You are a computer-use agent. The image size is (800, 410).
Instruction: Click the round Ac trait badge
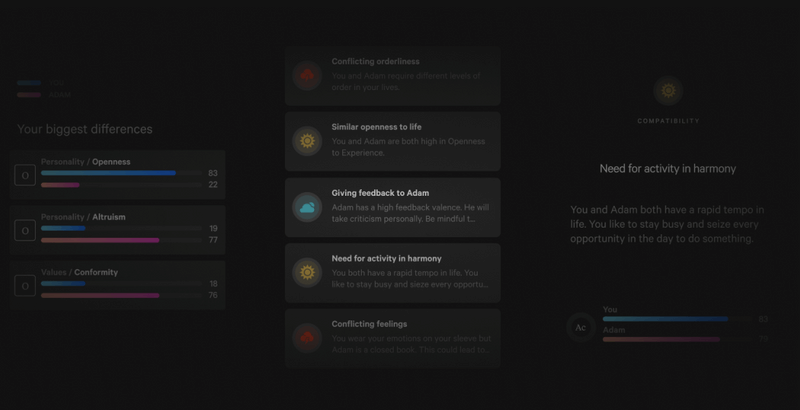point(581,327)
